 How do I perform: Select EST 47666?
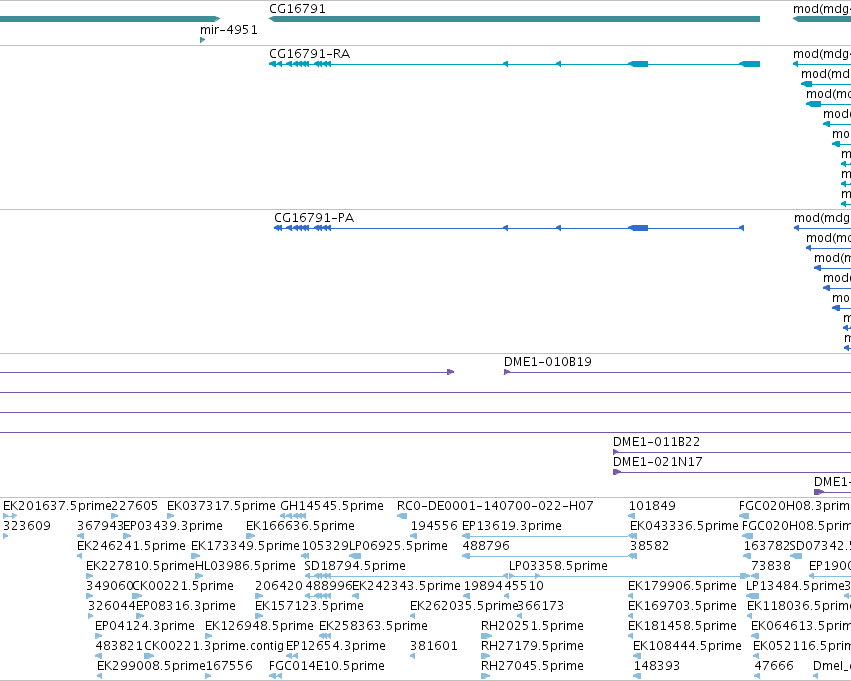point(774,666)
